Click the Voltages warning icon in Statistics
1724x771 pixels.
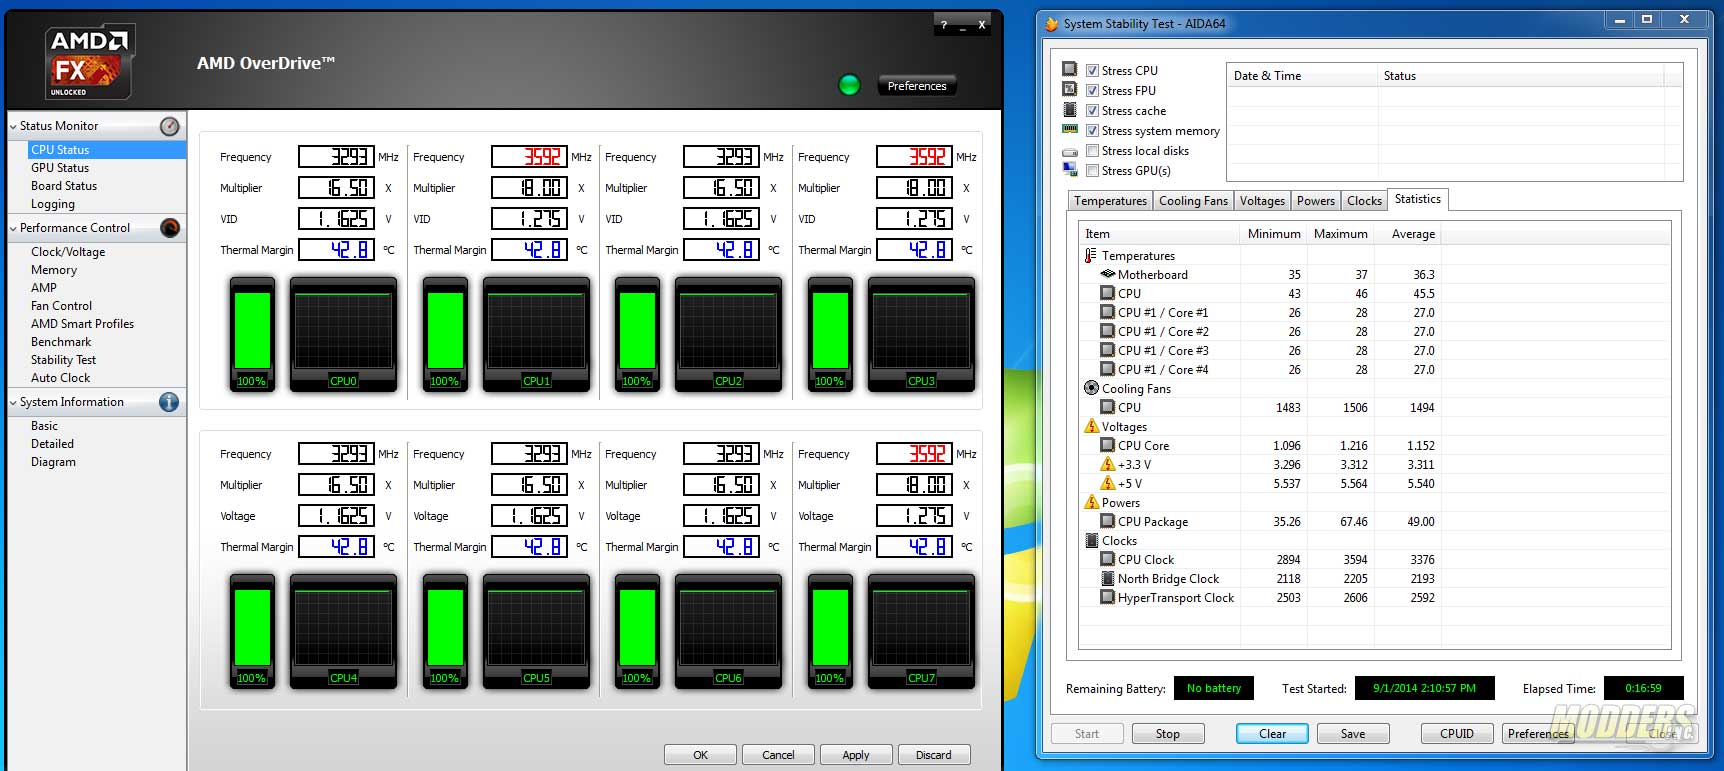(1091, 426)
